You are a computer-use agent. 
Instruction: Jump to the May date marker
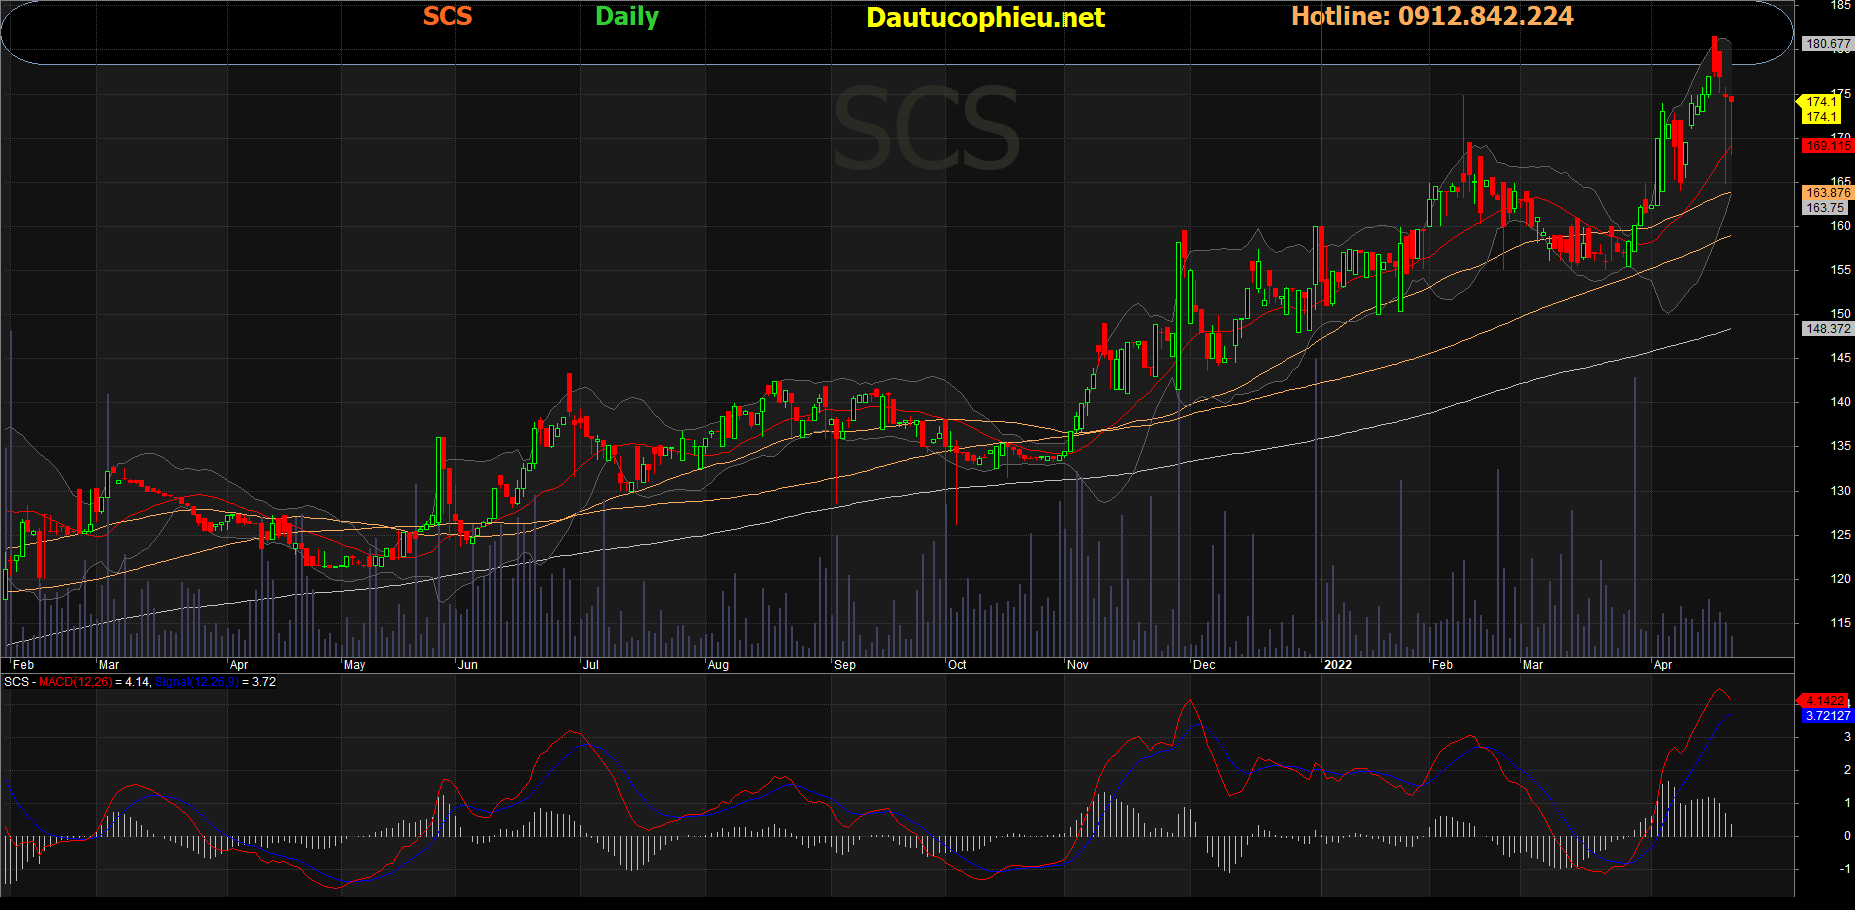pos(354,665)
